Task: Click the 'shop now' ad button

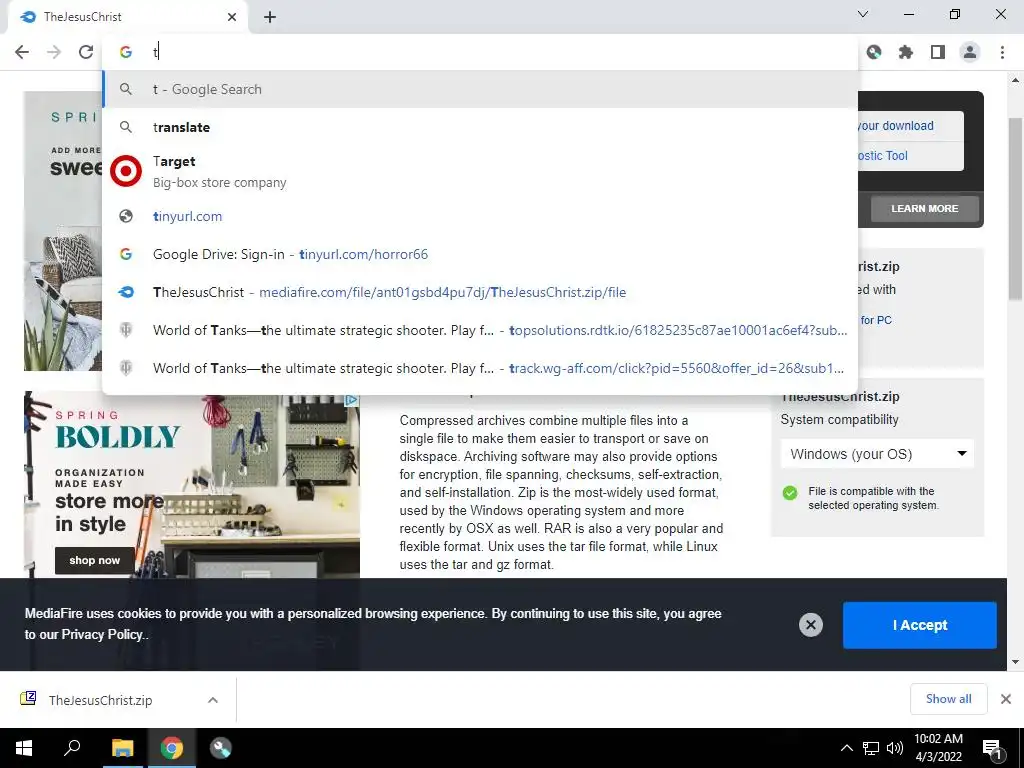Action: coord(95,560)
